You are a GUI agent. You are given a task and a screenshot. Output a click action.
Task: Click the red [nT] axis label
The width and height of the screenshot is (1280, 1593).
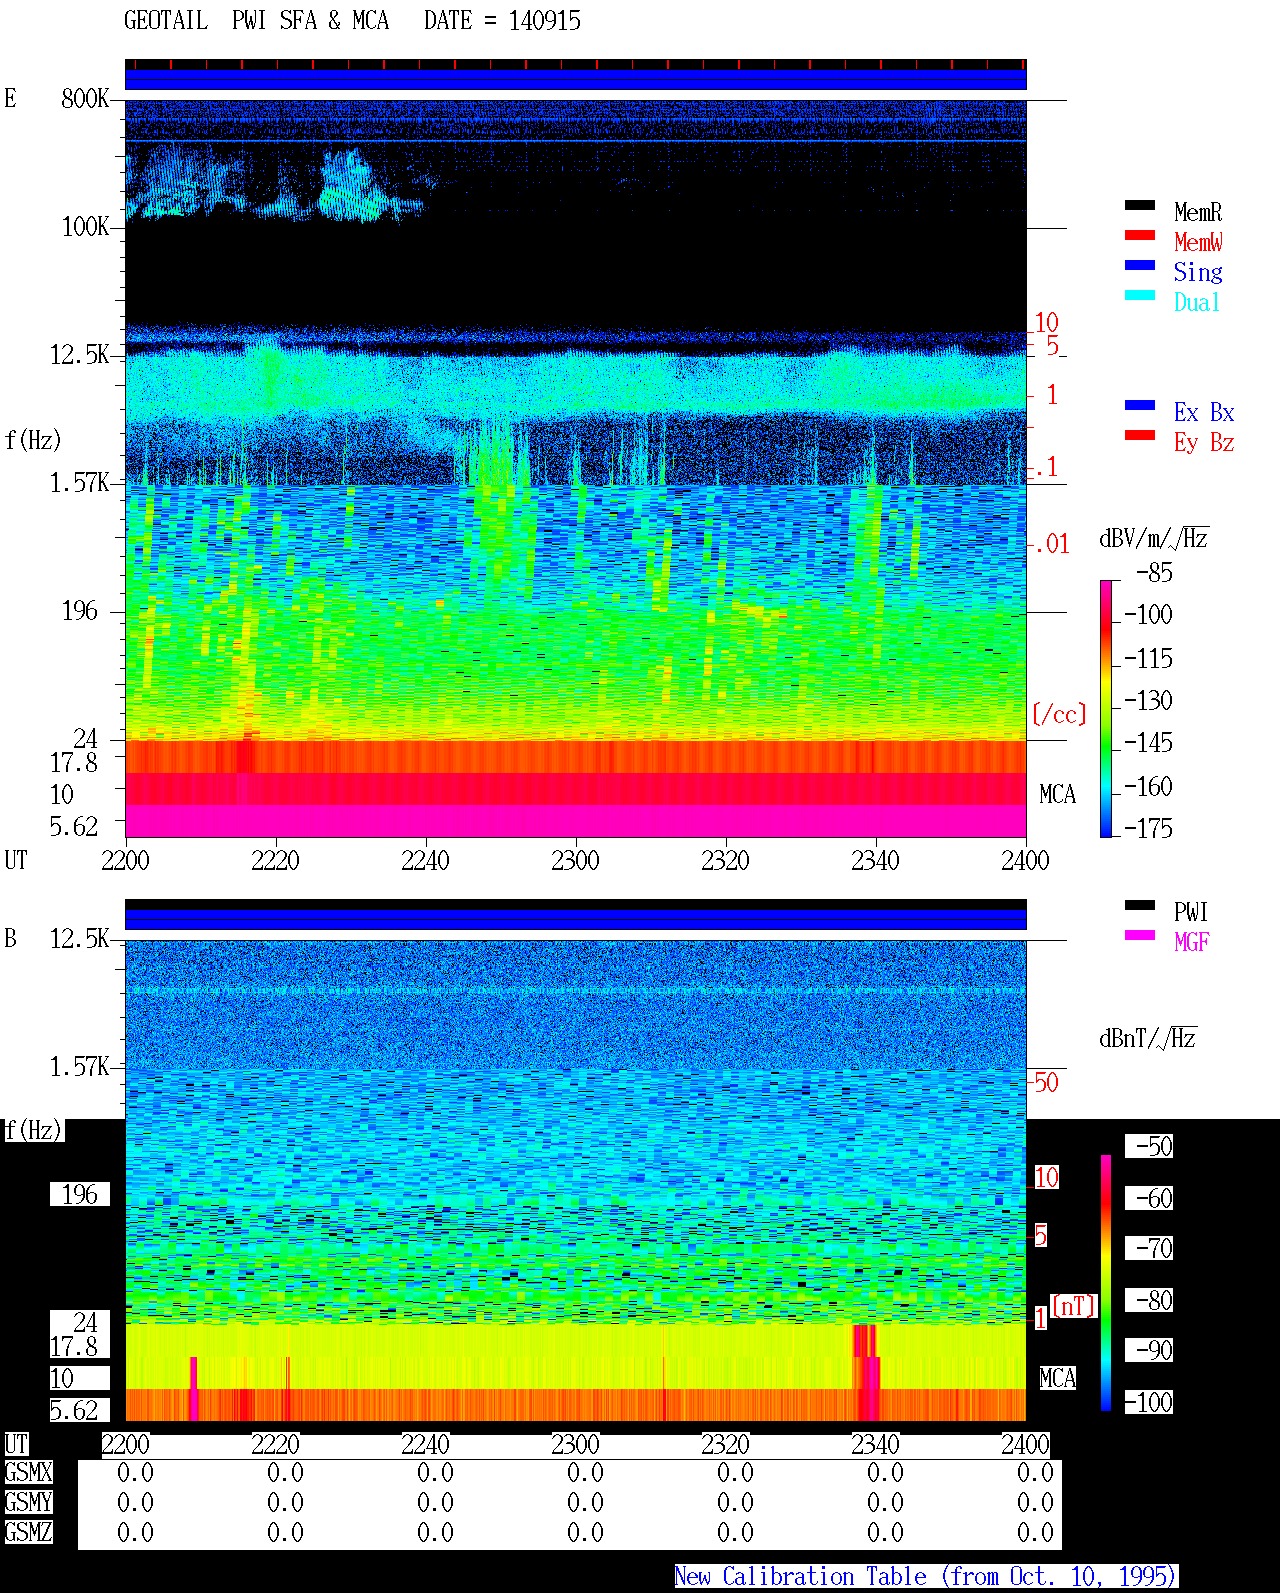(x=1074, y=1305)
